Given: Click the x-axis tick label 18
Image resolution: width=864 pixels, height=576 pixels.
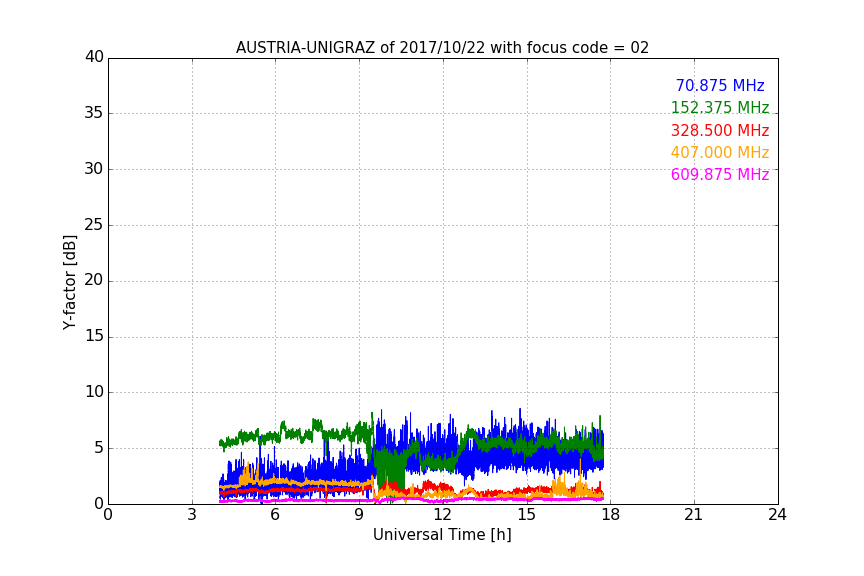Looking at the screenshot, I should pyautogui.click(x=611, y=515).
